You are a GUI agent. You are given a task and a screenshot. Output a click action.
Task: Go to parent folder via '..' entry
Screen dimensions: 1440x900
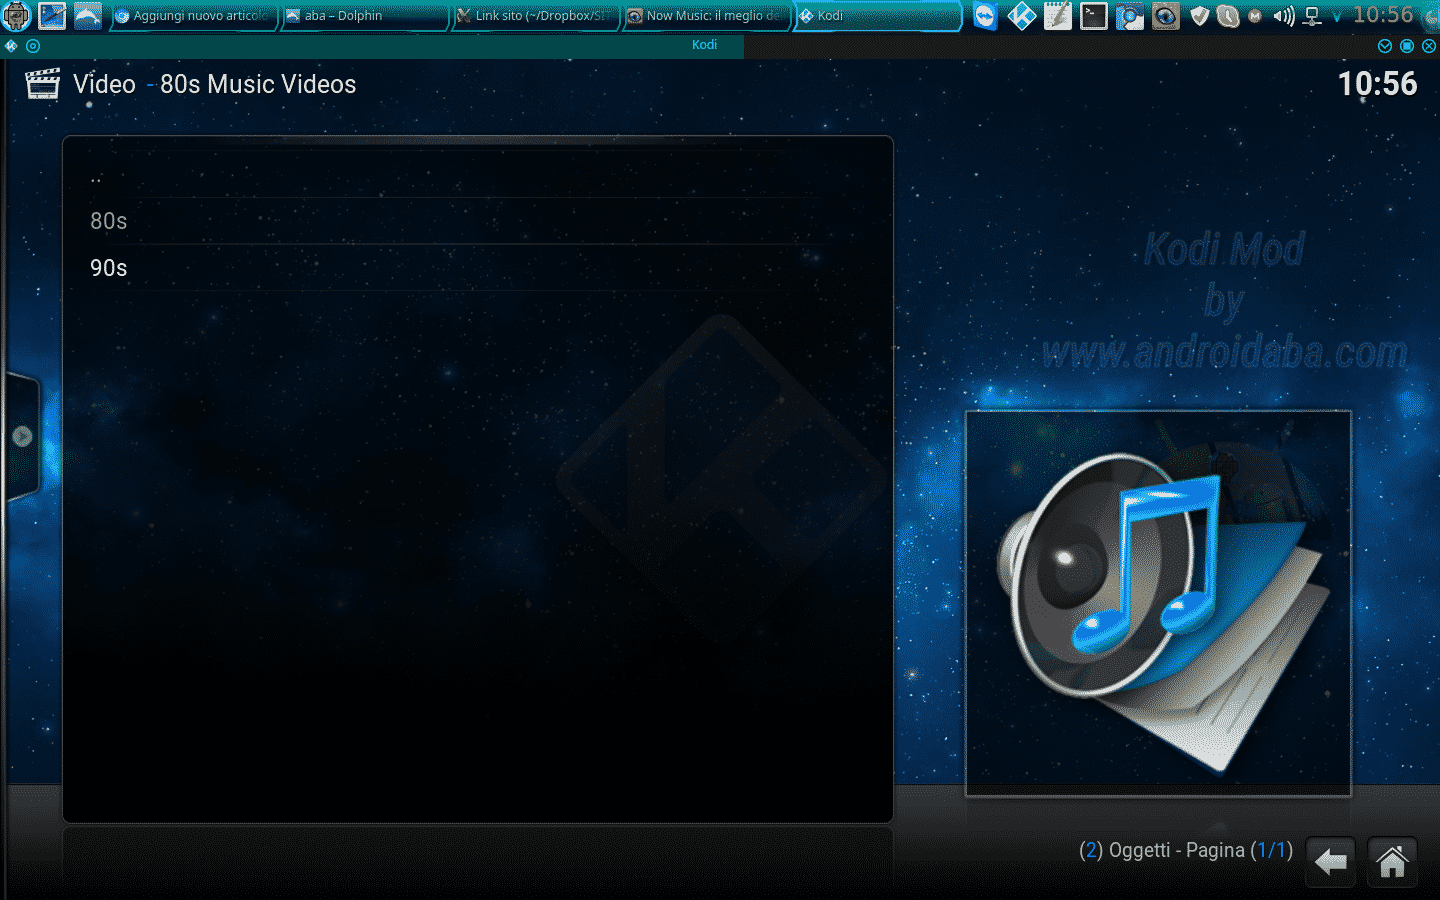477,177
